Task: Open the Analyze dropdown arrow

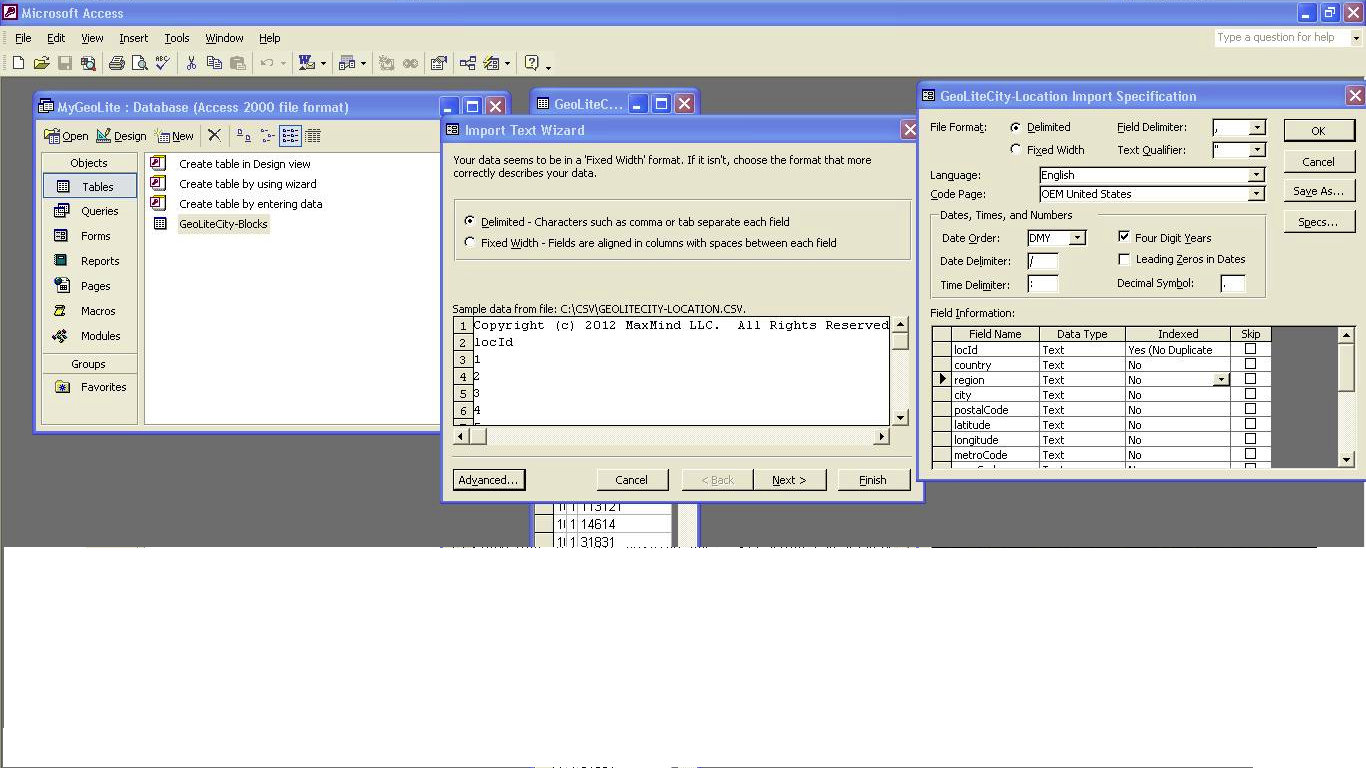Action: (x=363, y=63)
